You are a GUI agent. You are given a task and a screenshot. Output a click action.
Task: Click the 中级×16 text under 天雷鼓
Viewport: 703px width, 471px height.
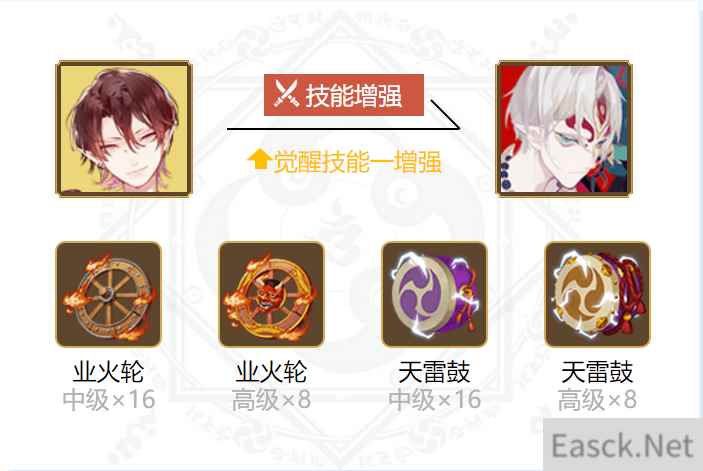[x=434, y=399]
